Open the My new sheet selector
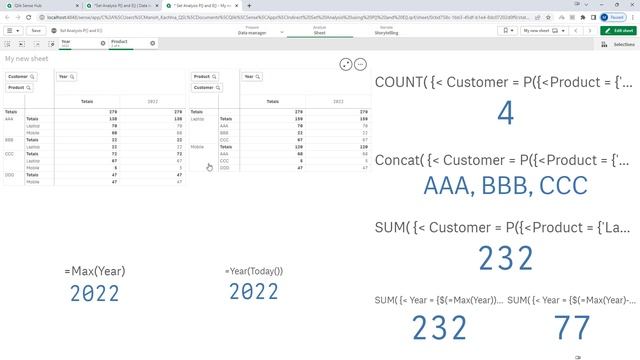Screen dimensions: 640x360 tap(544, 31)
